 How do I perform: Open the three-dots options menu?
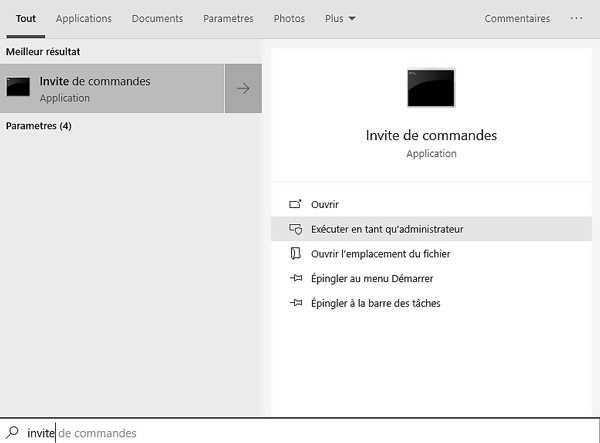[x=576, y=18]
